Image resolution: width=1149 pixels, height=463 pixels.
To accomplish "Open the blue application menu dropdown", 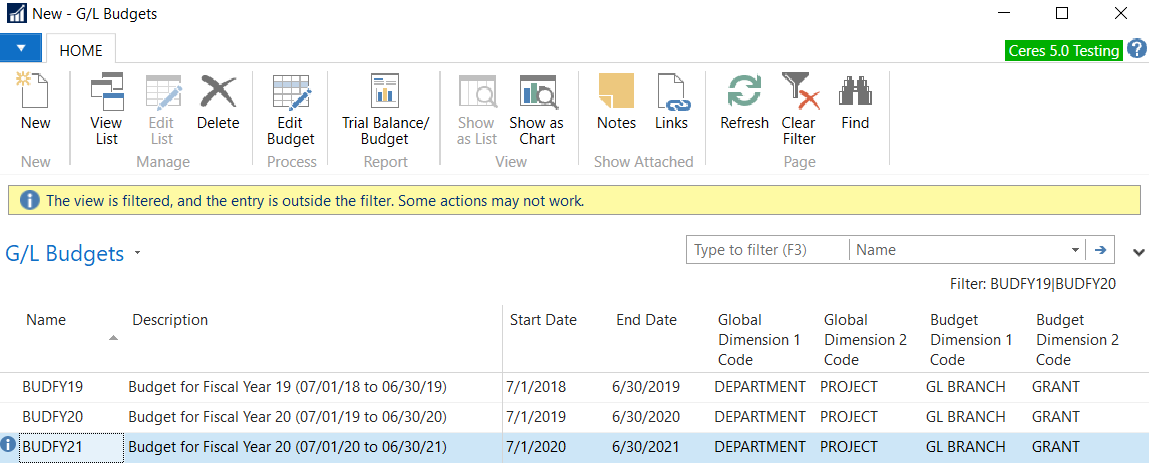I will [21, 48].
